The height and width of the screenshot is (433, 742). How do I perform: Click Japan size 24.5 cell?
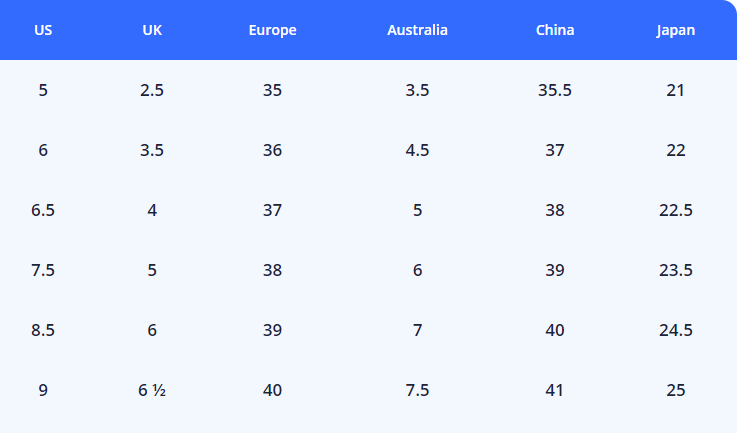click(x=676, y=330)
